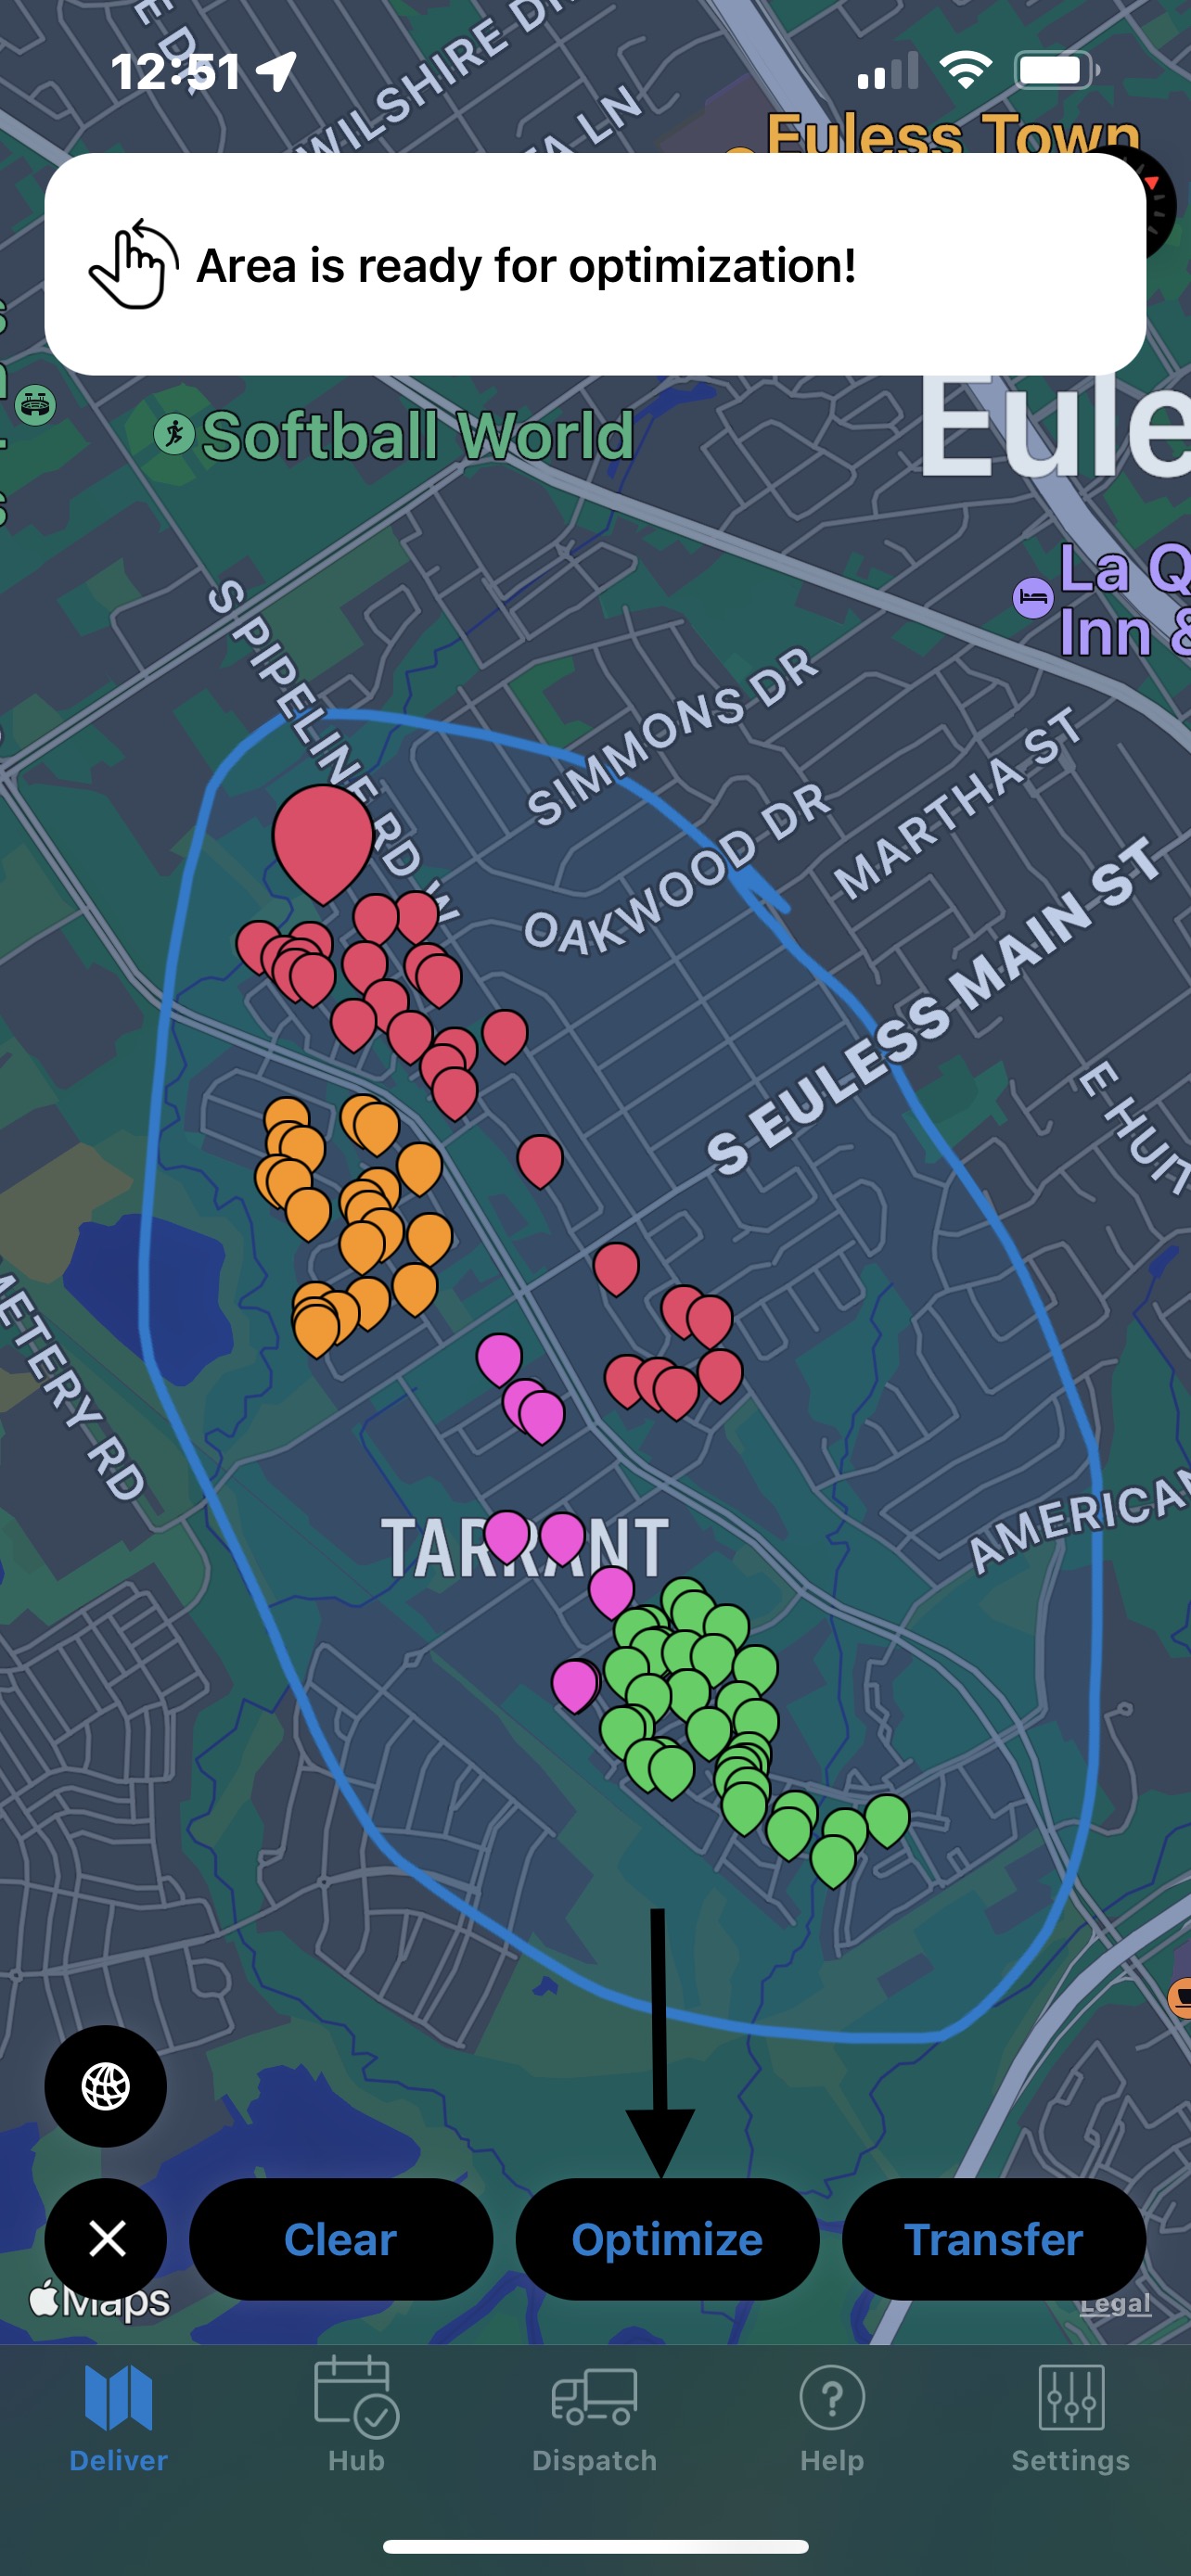Close the area selection with X button
Image resolution: width=1191 pixels, height=2576 pixels.
point(106,2238)
